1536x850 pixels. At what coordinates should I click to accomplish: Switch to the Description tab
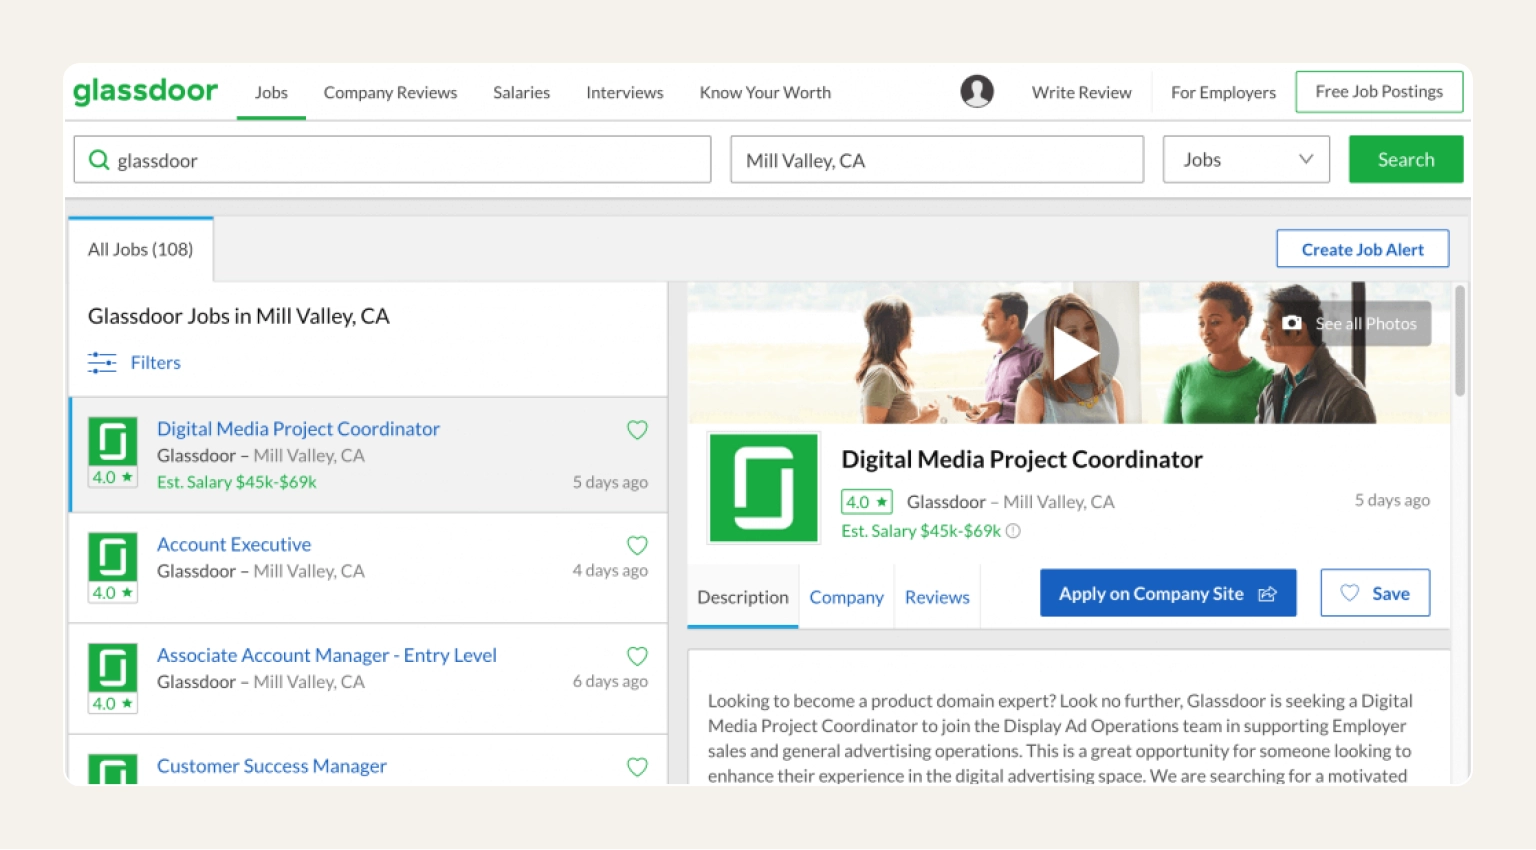pyautogui.click(x=743, y=597)
